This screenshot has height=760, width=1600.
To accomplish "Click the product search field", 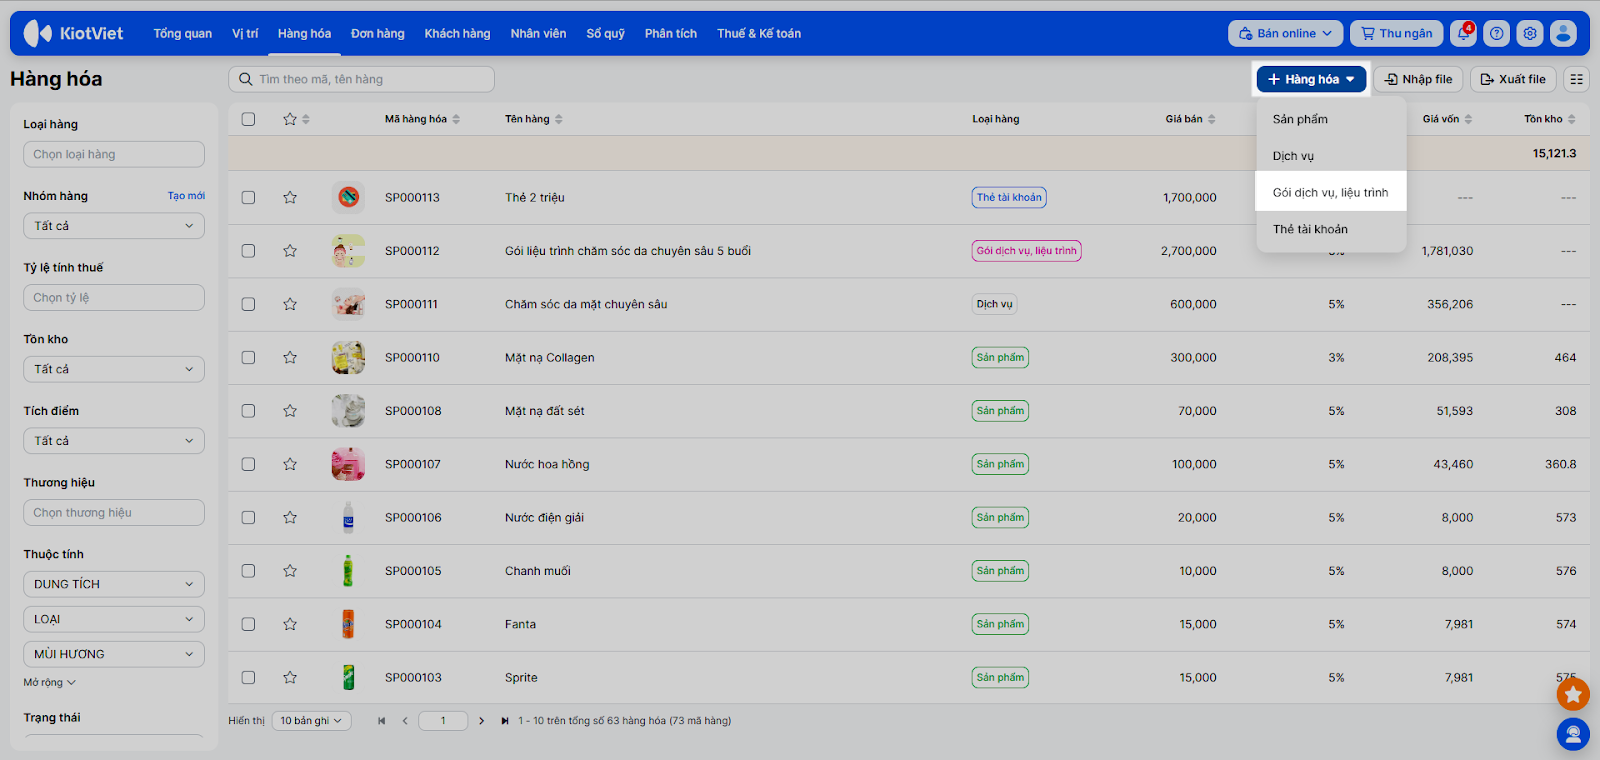I will tap(362, 79).
